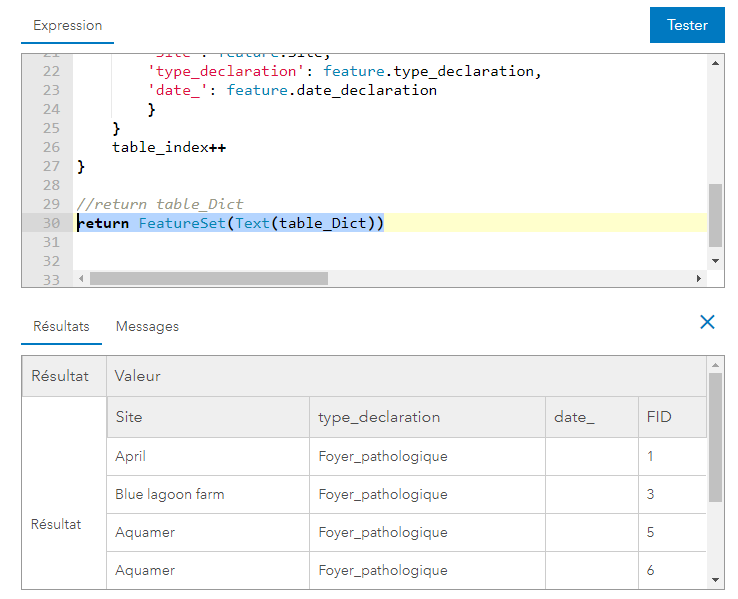This screenshot has height=599, width=738.
Task: Select the April site cell
Action: pos(208,456)
